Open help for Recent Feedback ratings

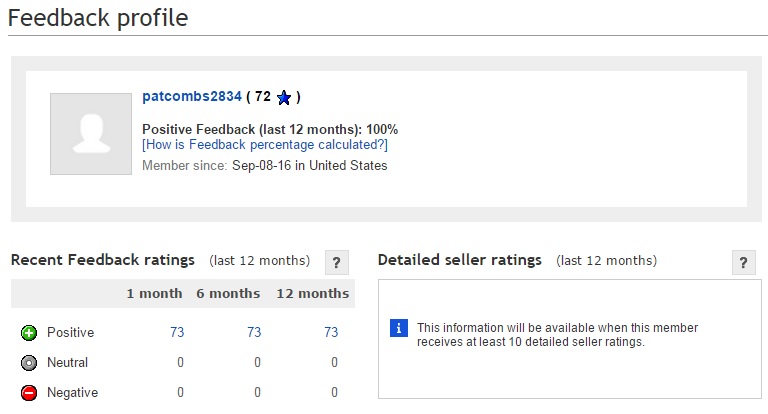click(x=337, y=263)
